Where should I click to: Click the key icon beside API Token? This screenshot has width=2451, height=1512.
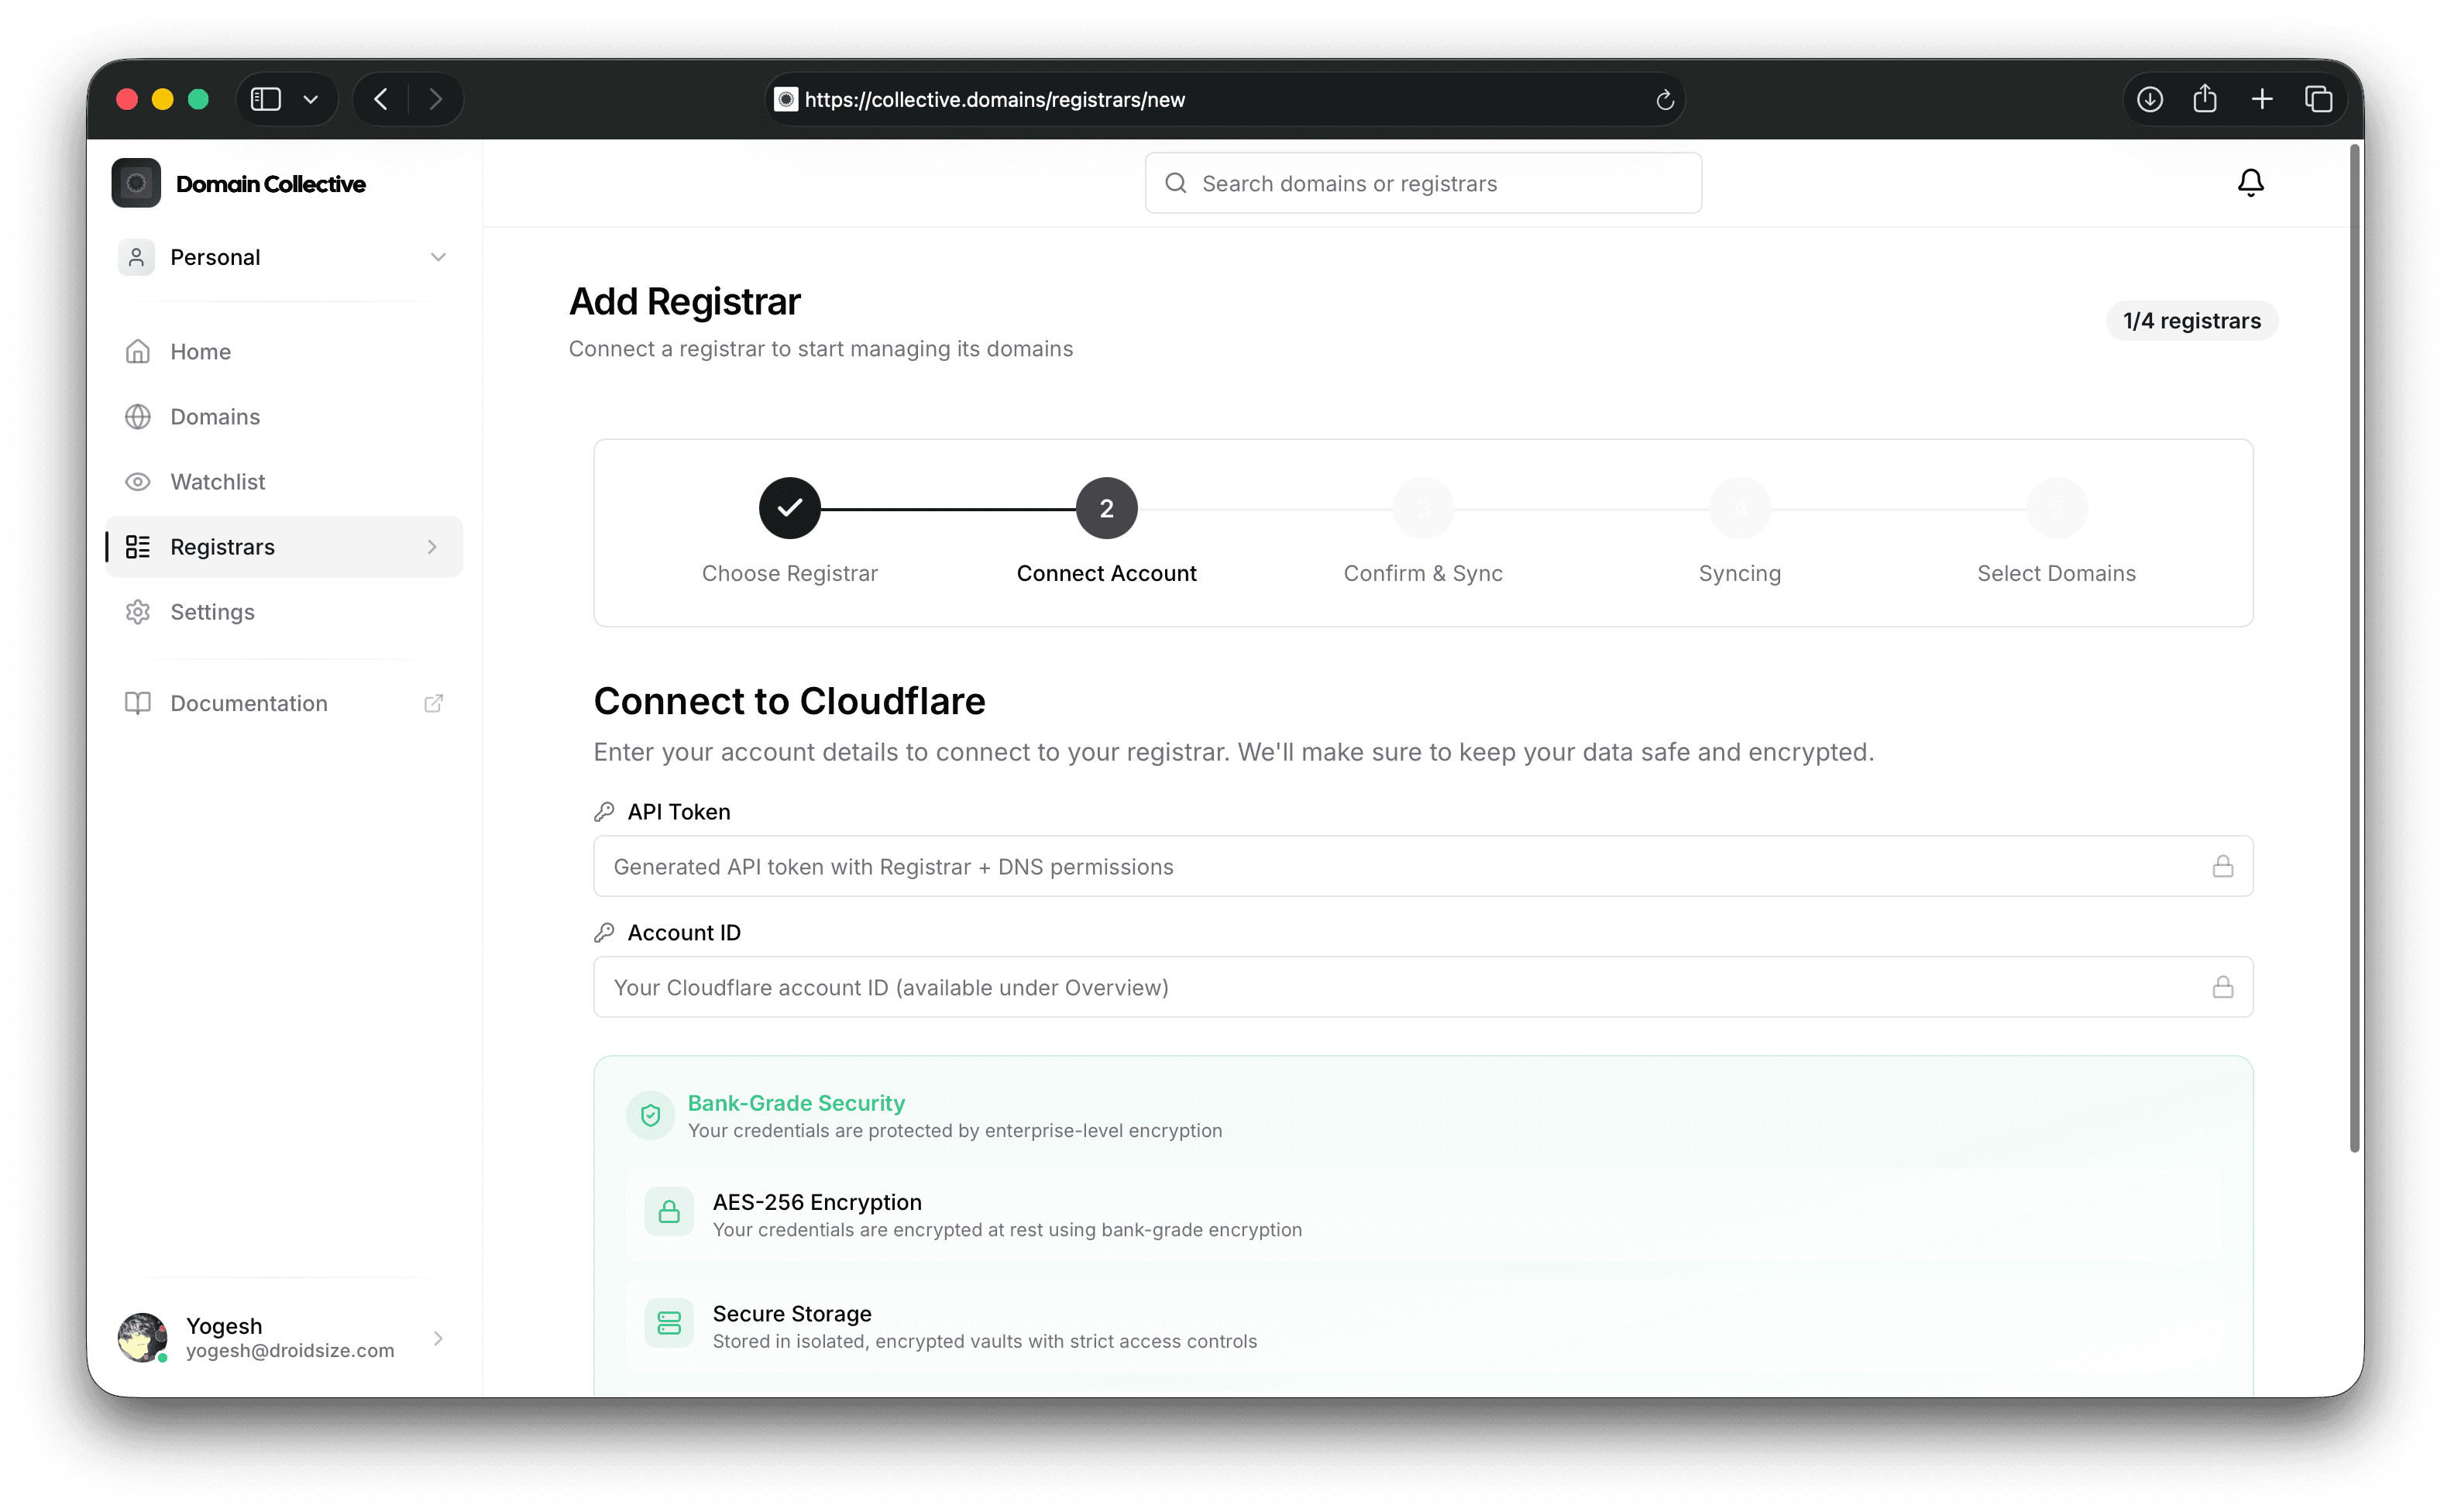[x=604, y=811]
